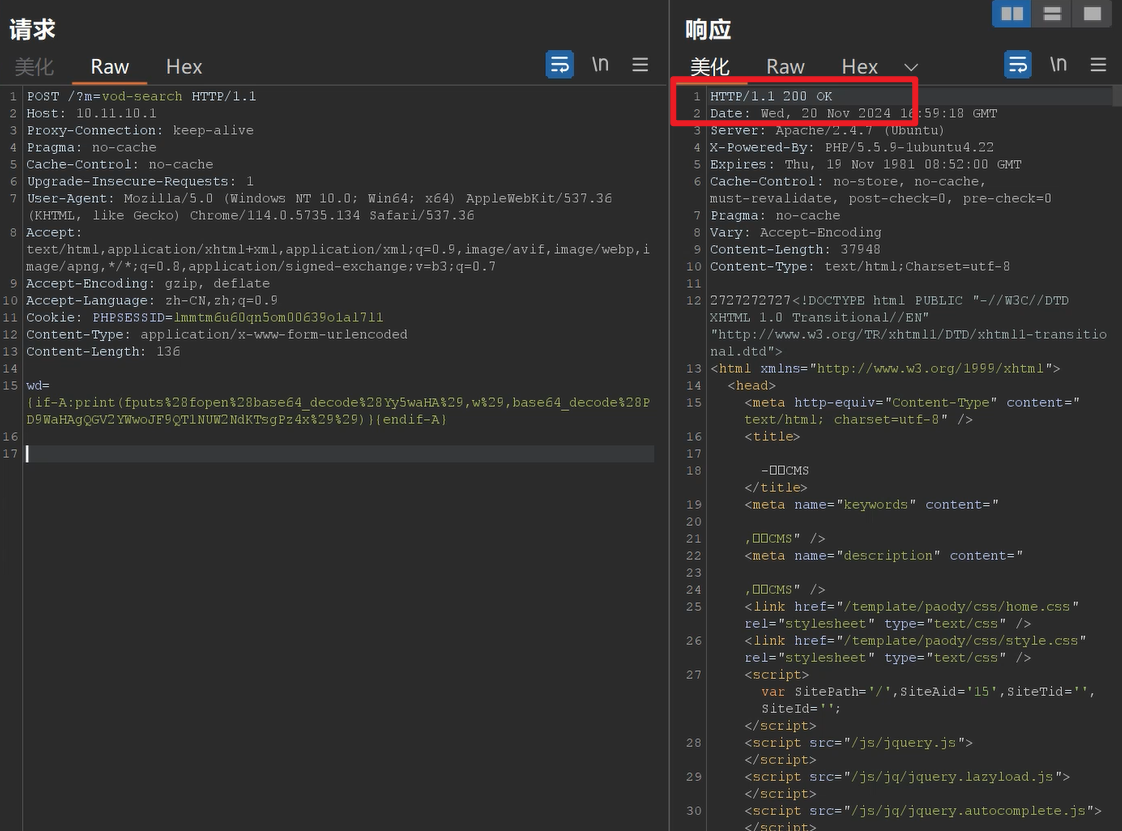Click jquery.autocomplete.js script src line

(x=923, y=811)
